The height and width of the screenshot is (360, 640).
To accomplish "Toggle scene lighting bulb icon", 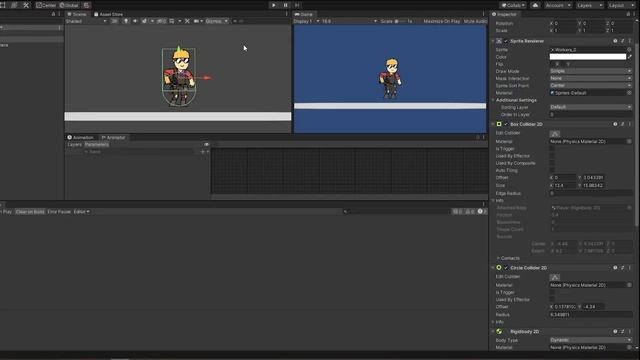I will pyautogui.click(x=126, y=21).
